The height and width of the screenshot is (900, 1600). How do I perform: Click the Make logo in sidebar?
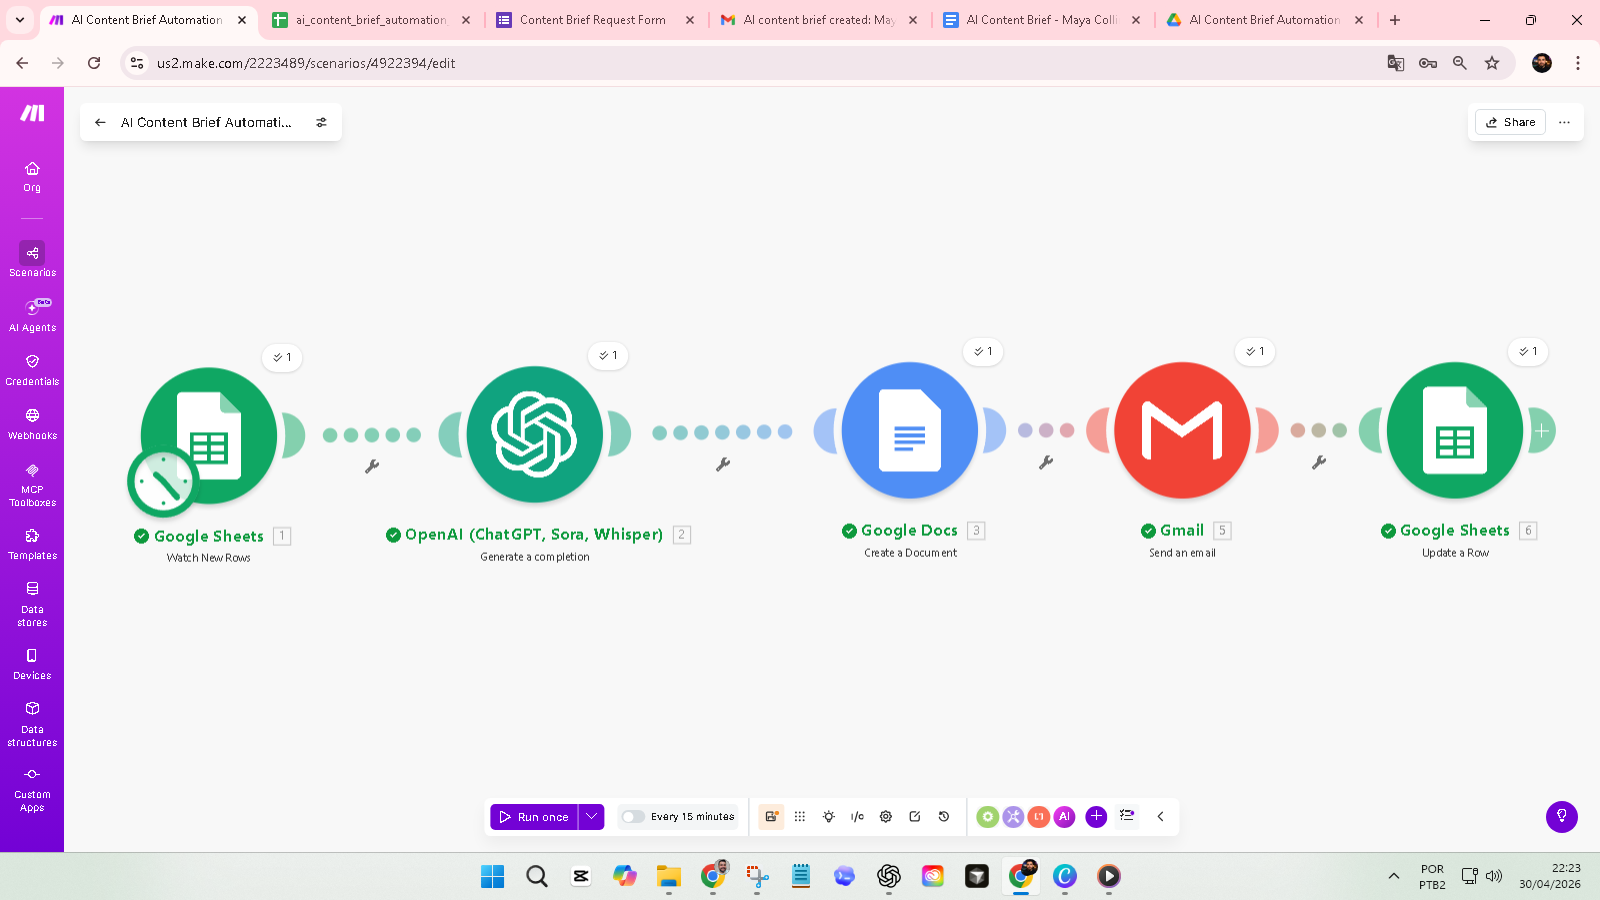coord(32,113)
